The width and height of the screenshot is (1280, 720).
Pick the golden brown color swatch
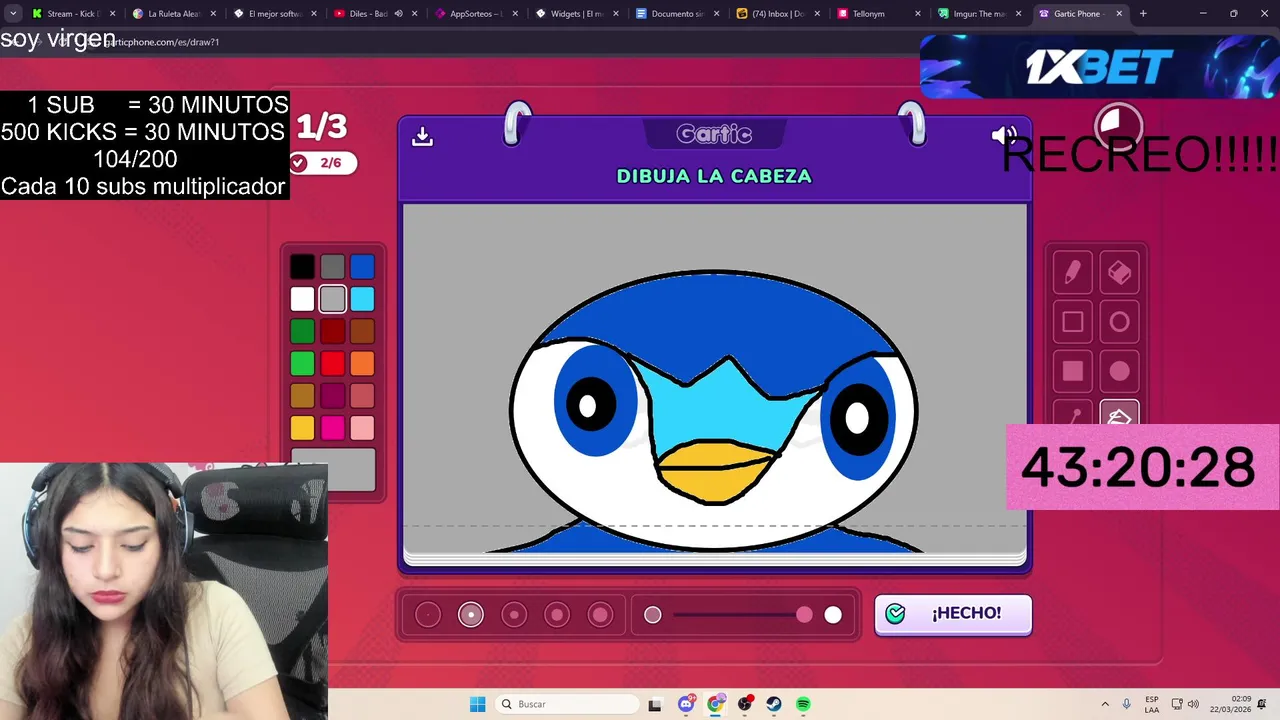point(302,396)
